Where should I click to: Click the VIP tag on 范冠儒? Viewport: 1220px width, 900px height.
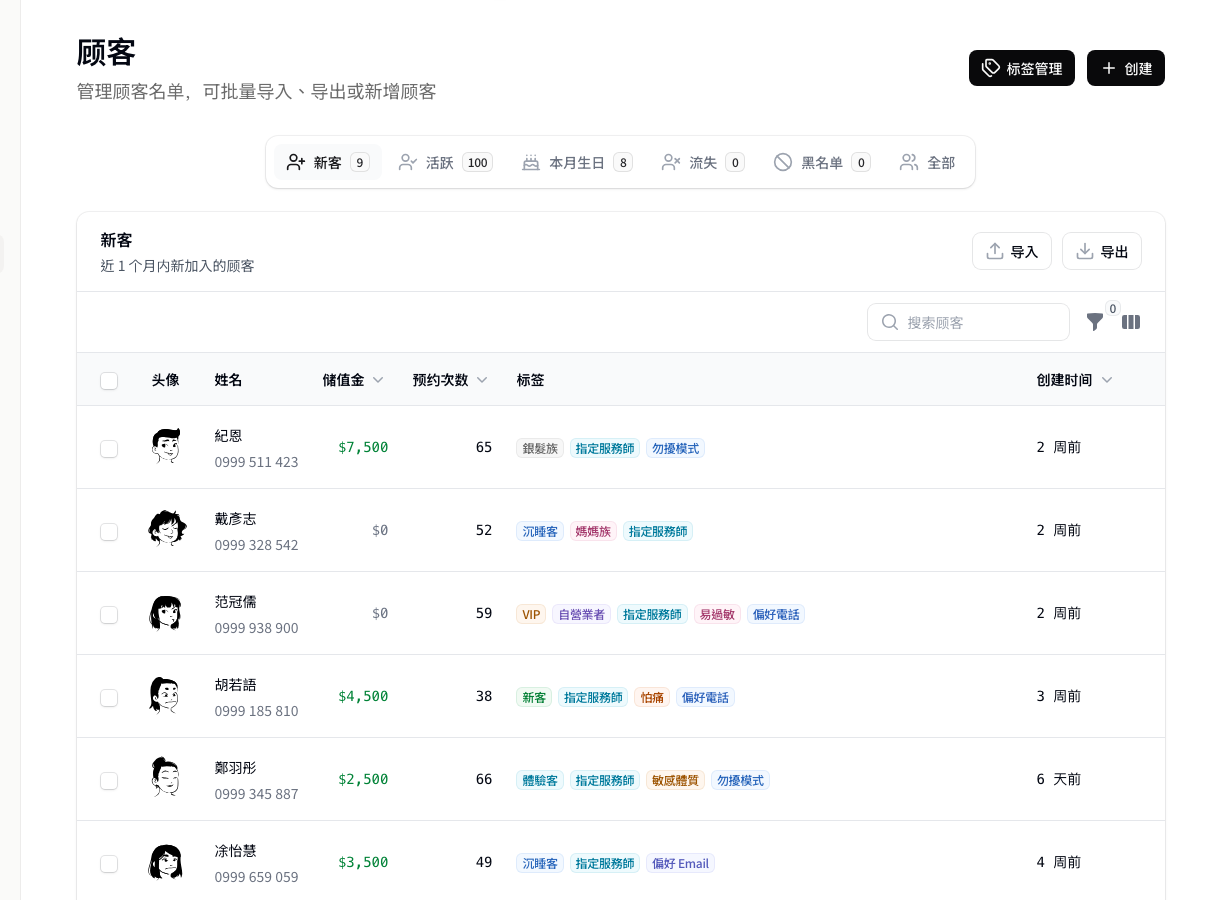[531, 614]
